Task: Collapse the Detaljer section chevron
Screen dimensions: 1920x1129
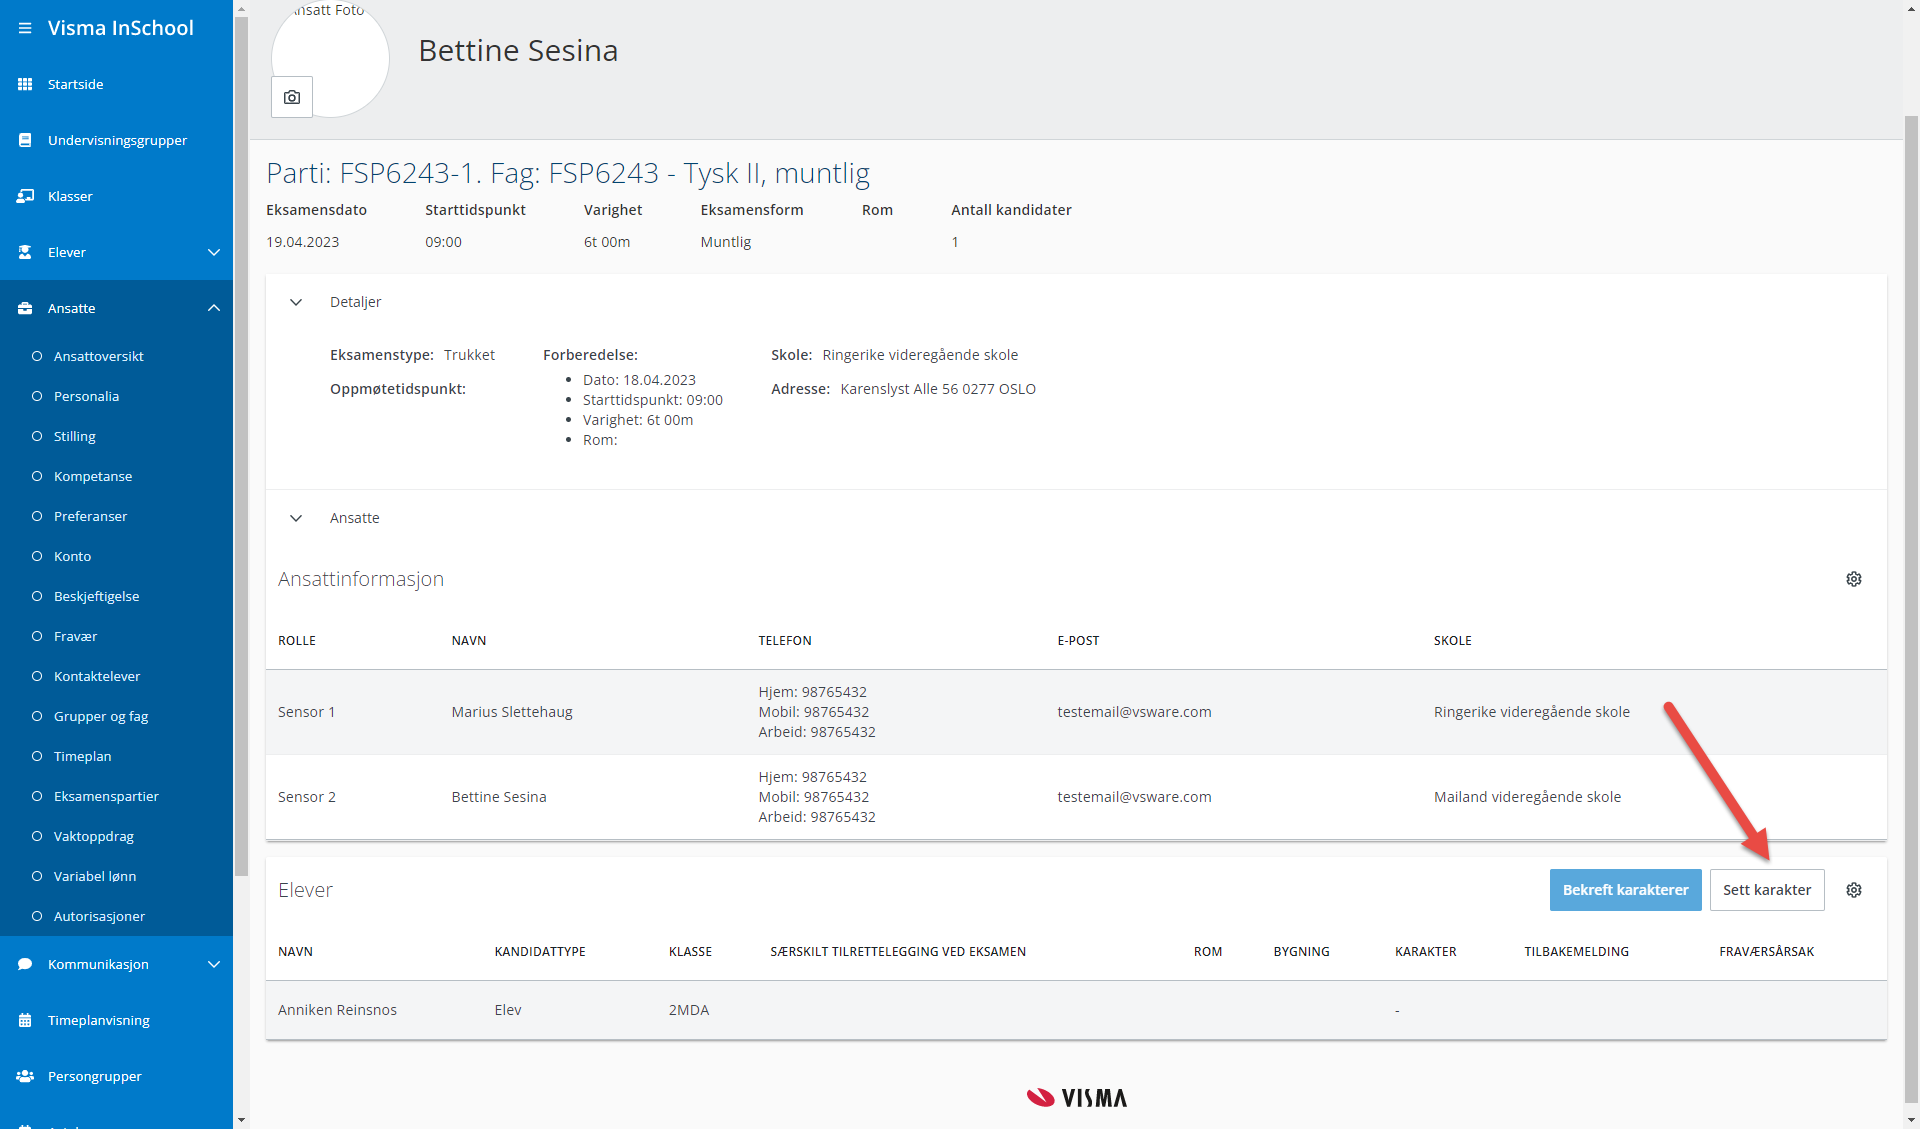Action: (x=296, y=302)
